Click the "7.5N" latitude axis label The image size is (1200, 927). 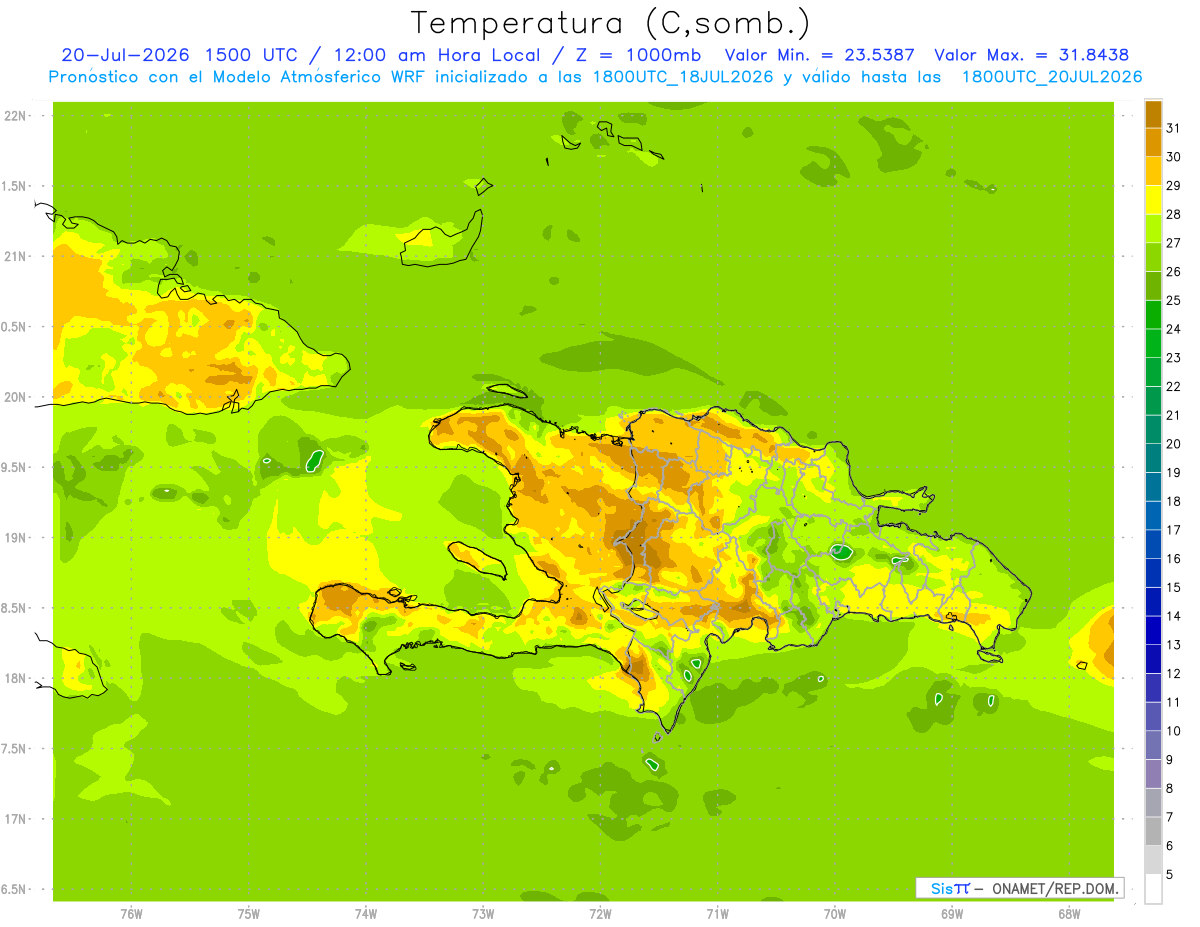(15, 748)
